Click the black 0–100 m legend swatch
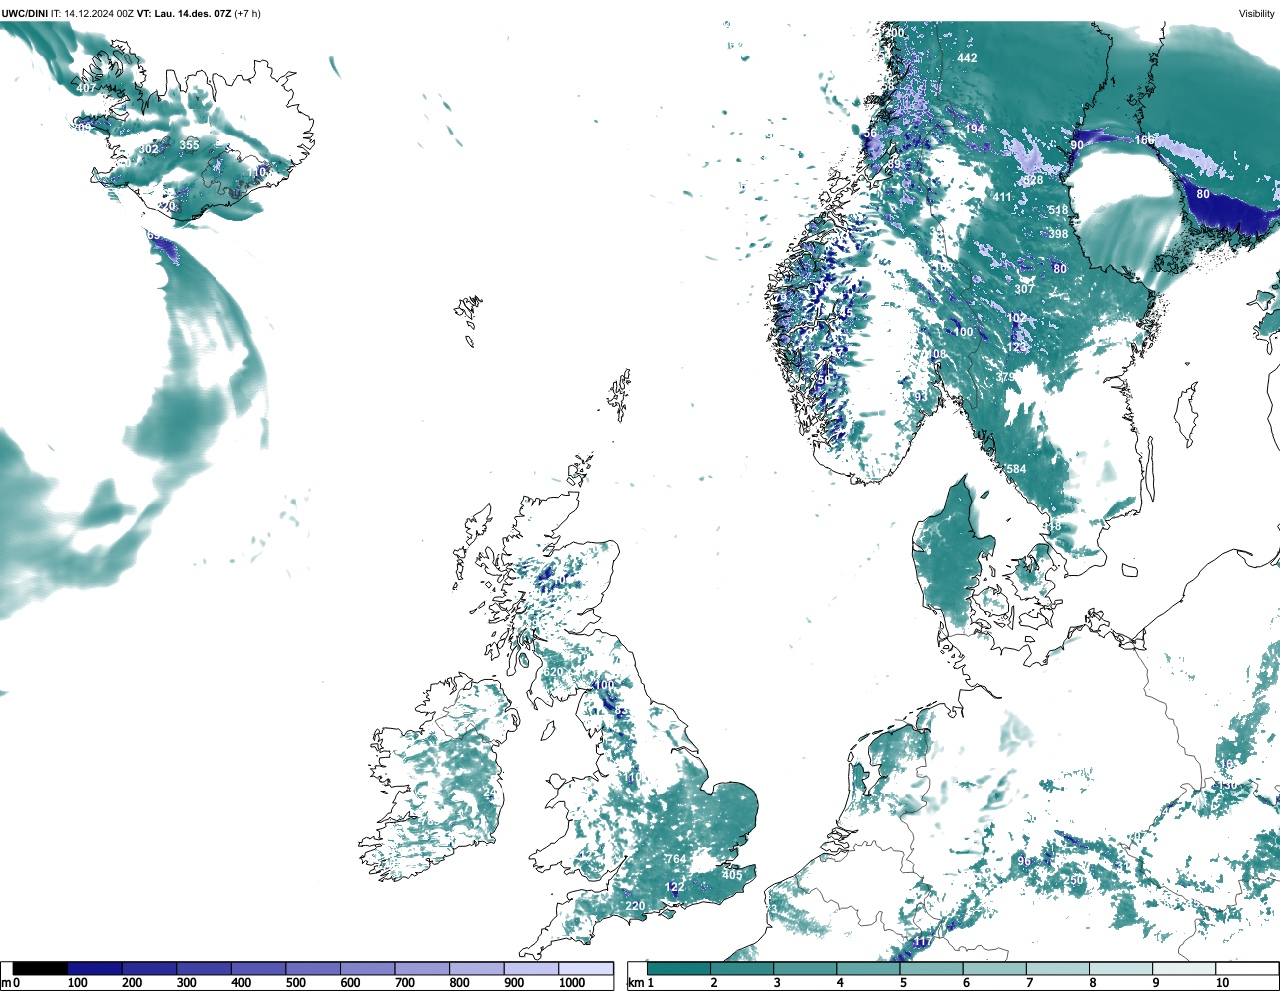1280x991 pixels. tap(41, 968)
